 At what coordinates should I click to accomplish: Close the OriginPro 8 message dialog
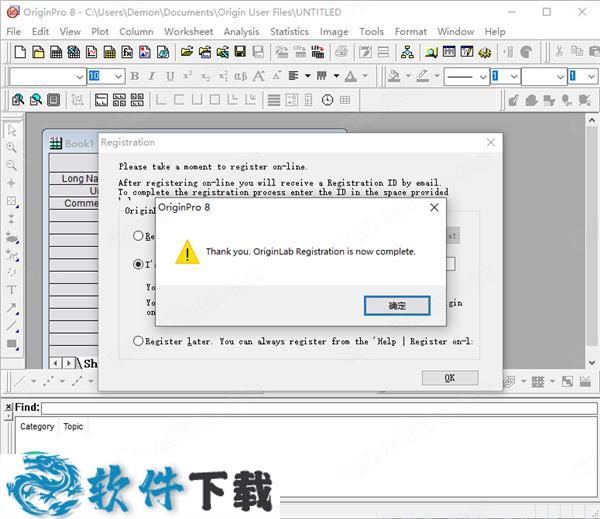point(434,207)
